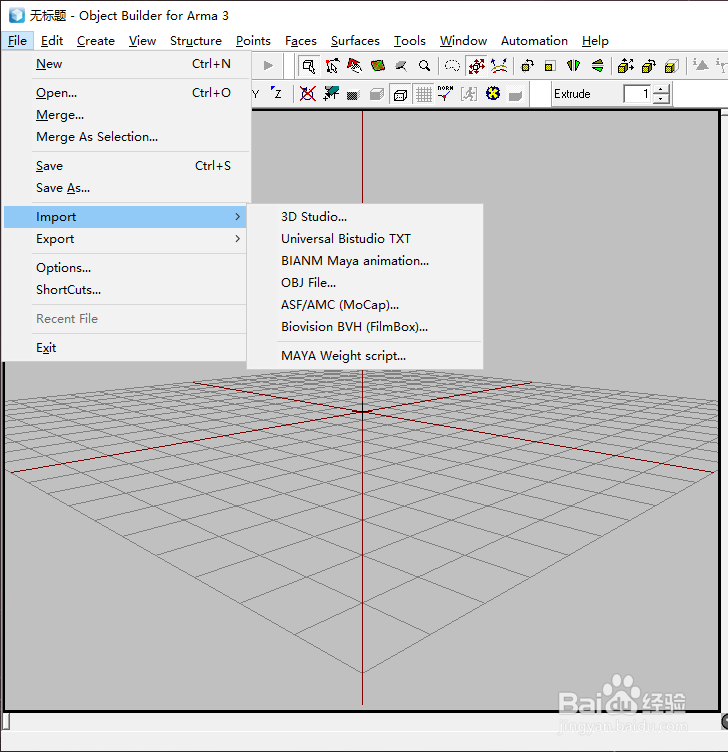728x752 pixels.
Task: Select Biovision BVH (FilmBox)... import
Action: coord(365,327)
